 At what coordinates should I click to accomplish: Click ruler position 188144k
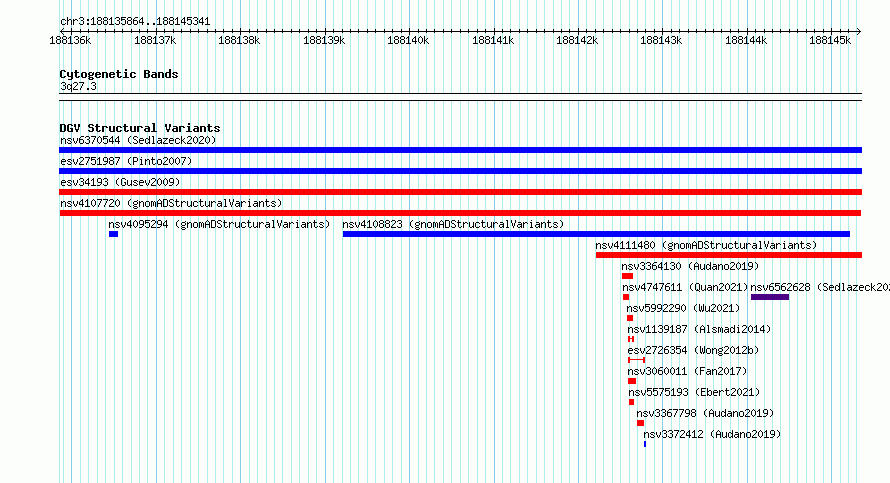coord(746,40)
